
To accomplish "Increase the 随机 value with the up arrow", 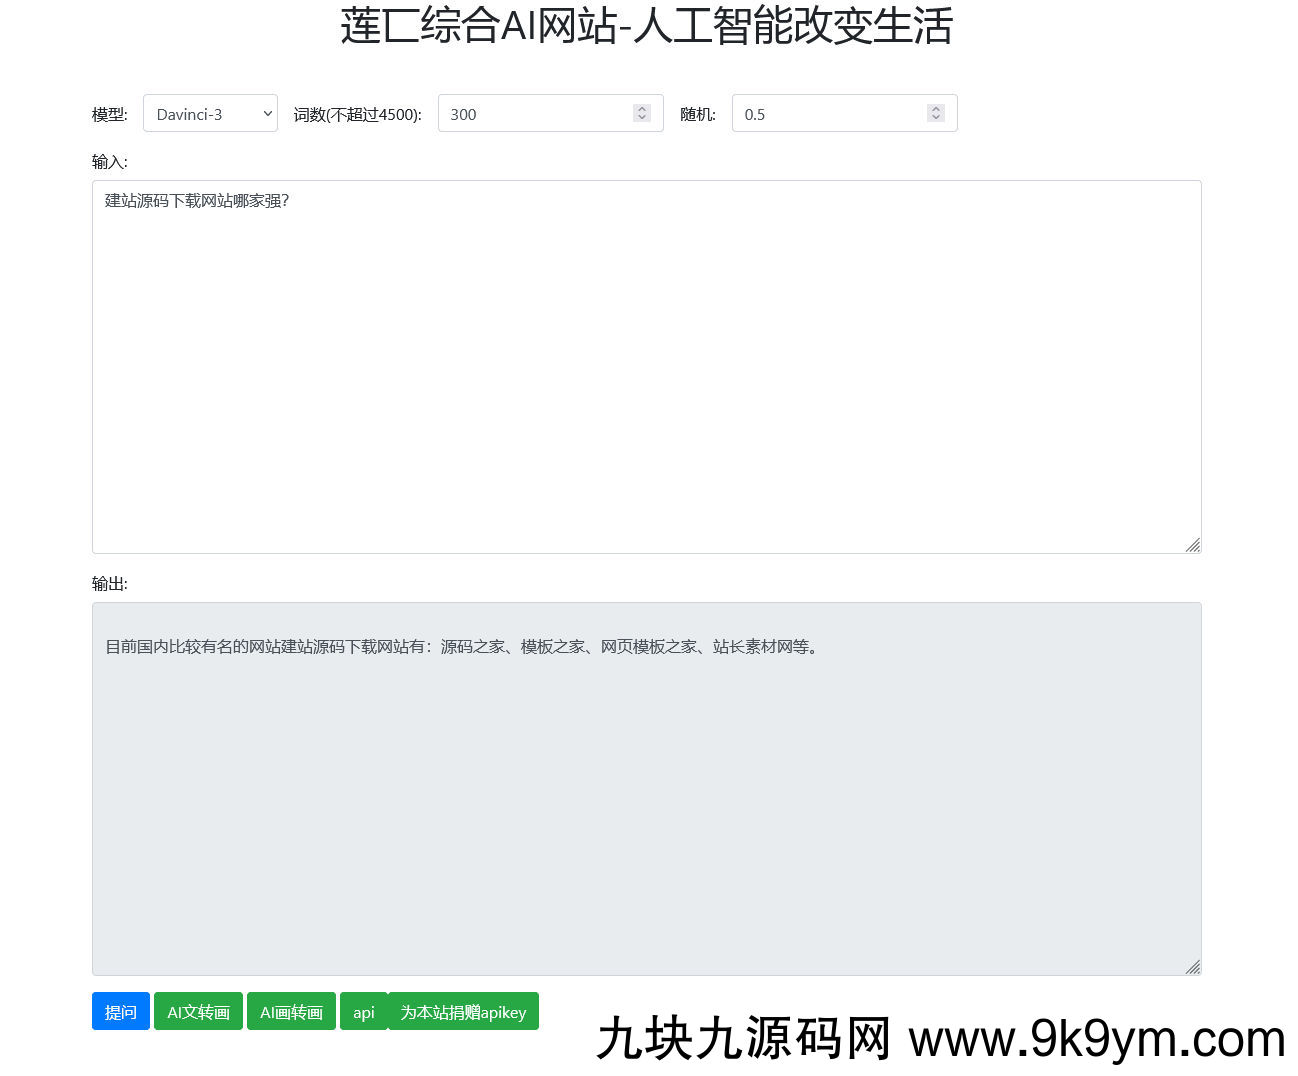I will [x=936, y=108].
